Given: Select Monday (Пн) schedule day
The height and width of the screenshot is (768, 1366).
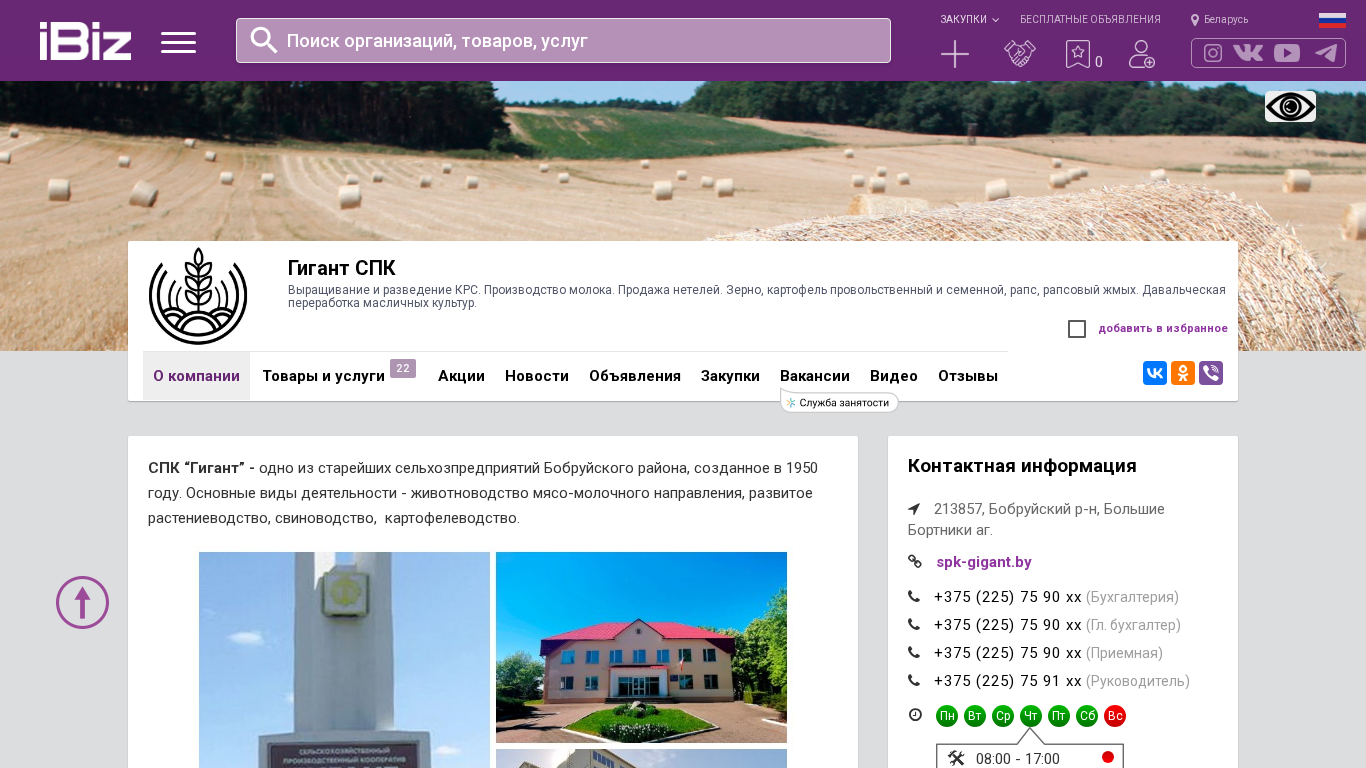Looking at the screenshot, I should click(947, 716).
